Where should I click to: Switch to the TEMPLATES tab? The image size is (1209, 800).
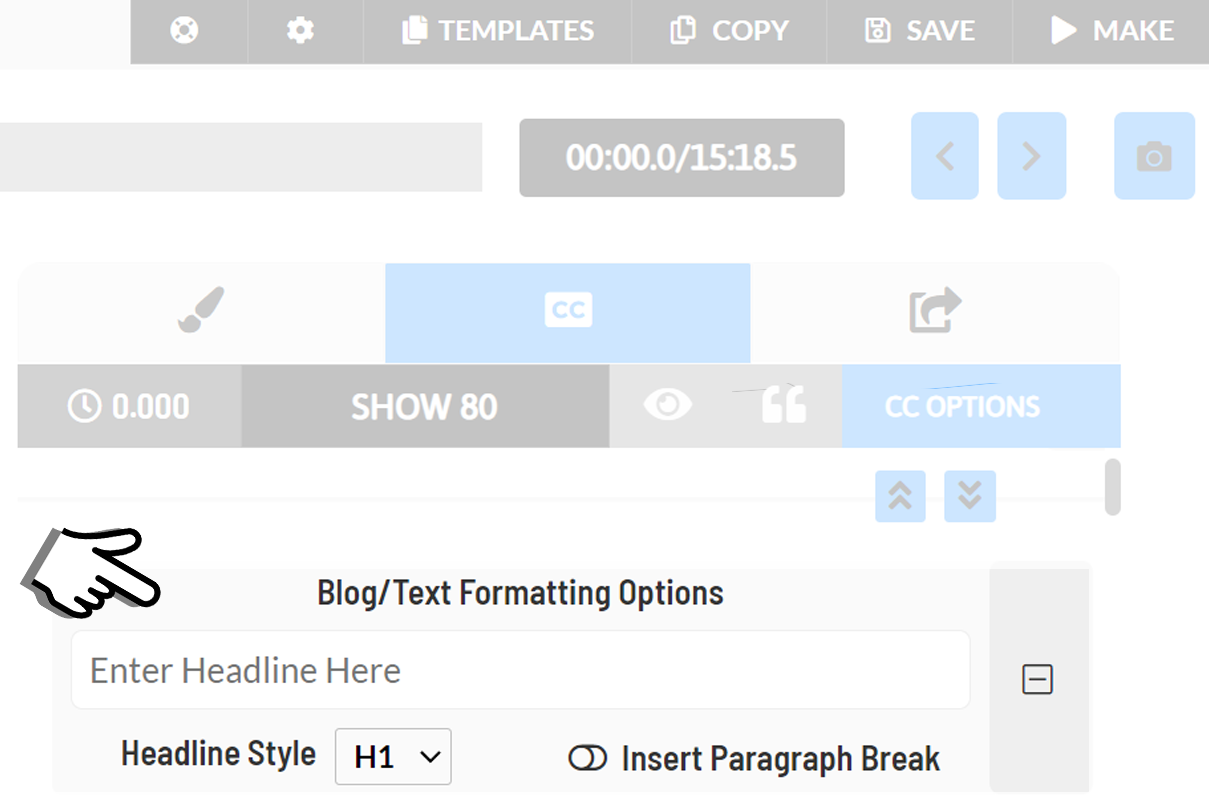496,31
